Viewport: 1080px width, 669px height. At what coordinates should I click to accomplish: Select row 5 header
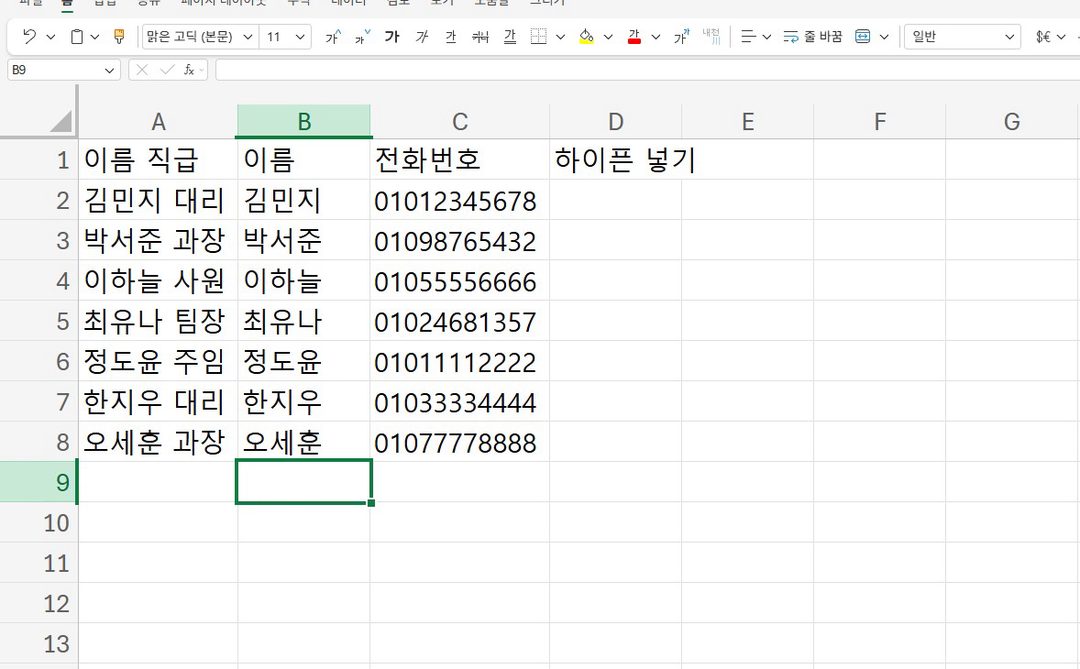[x=39, y=321]
